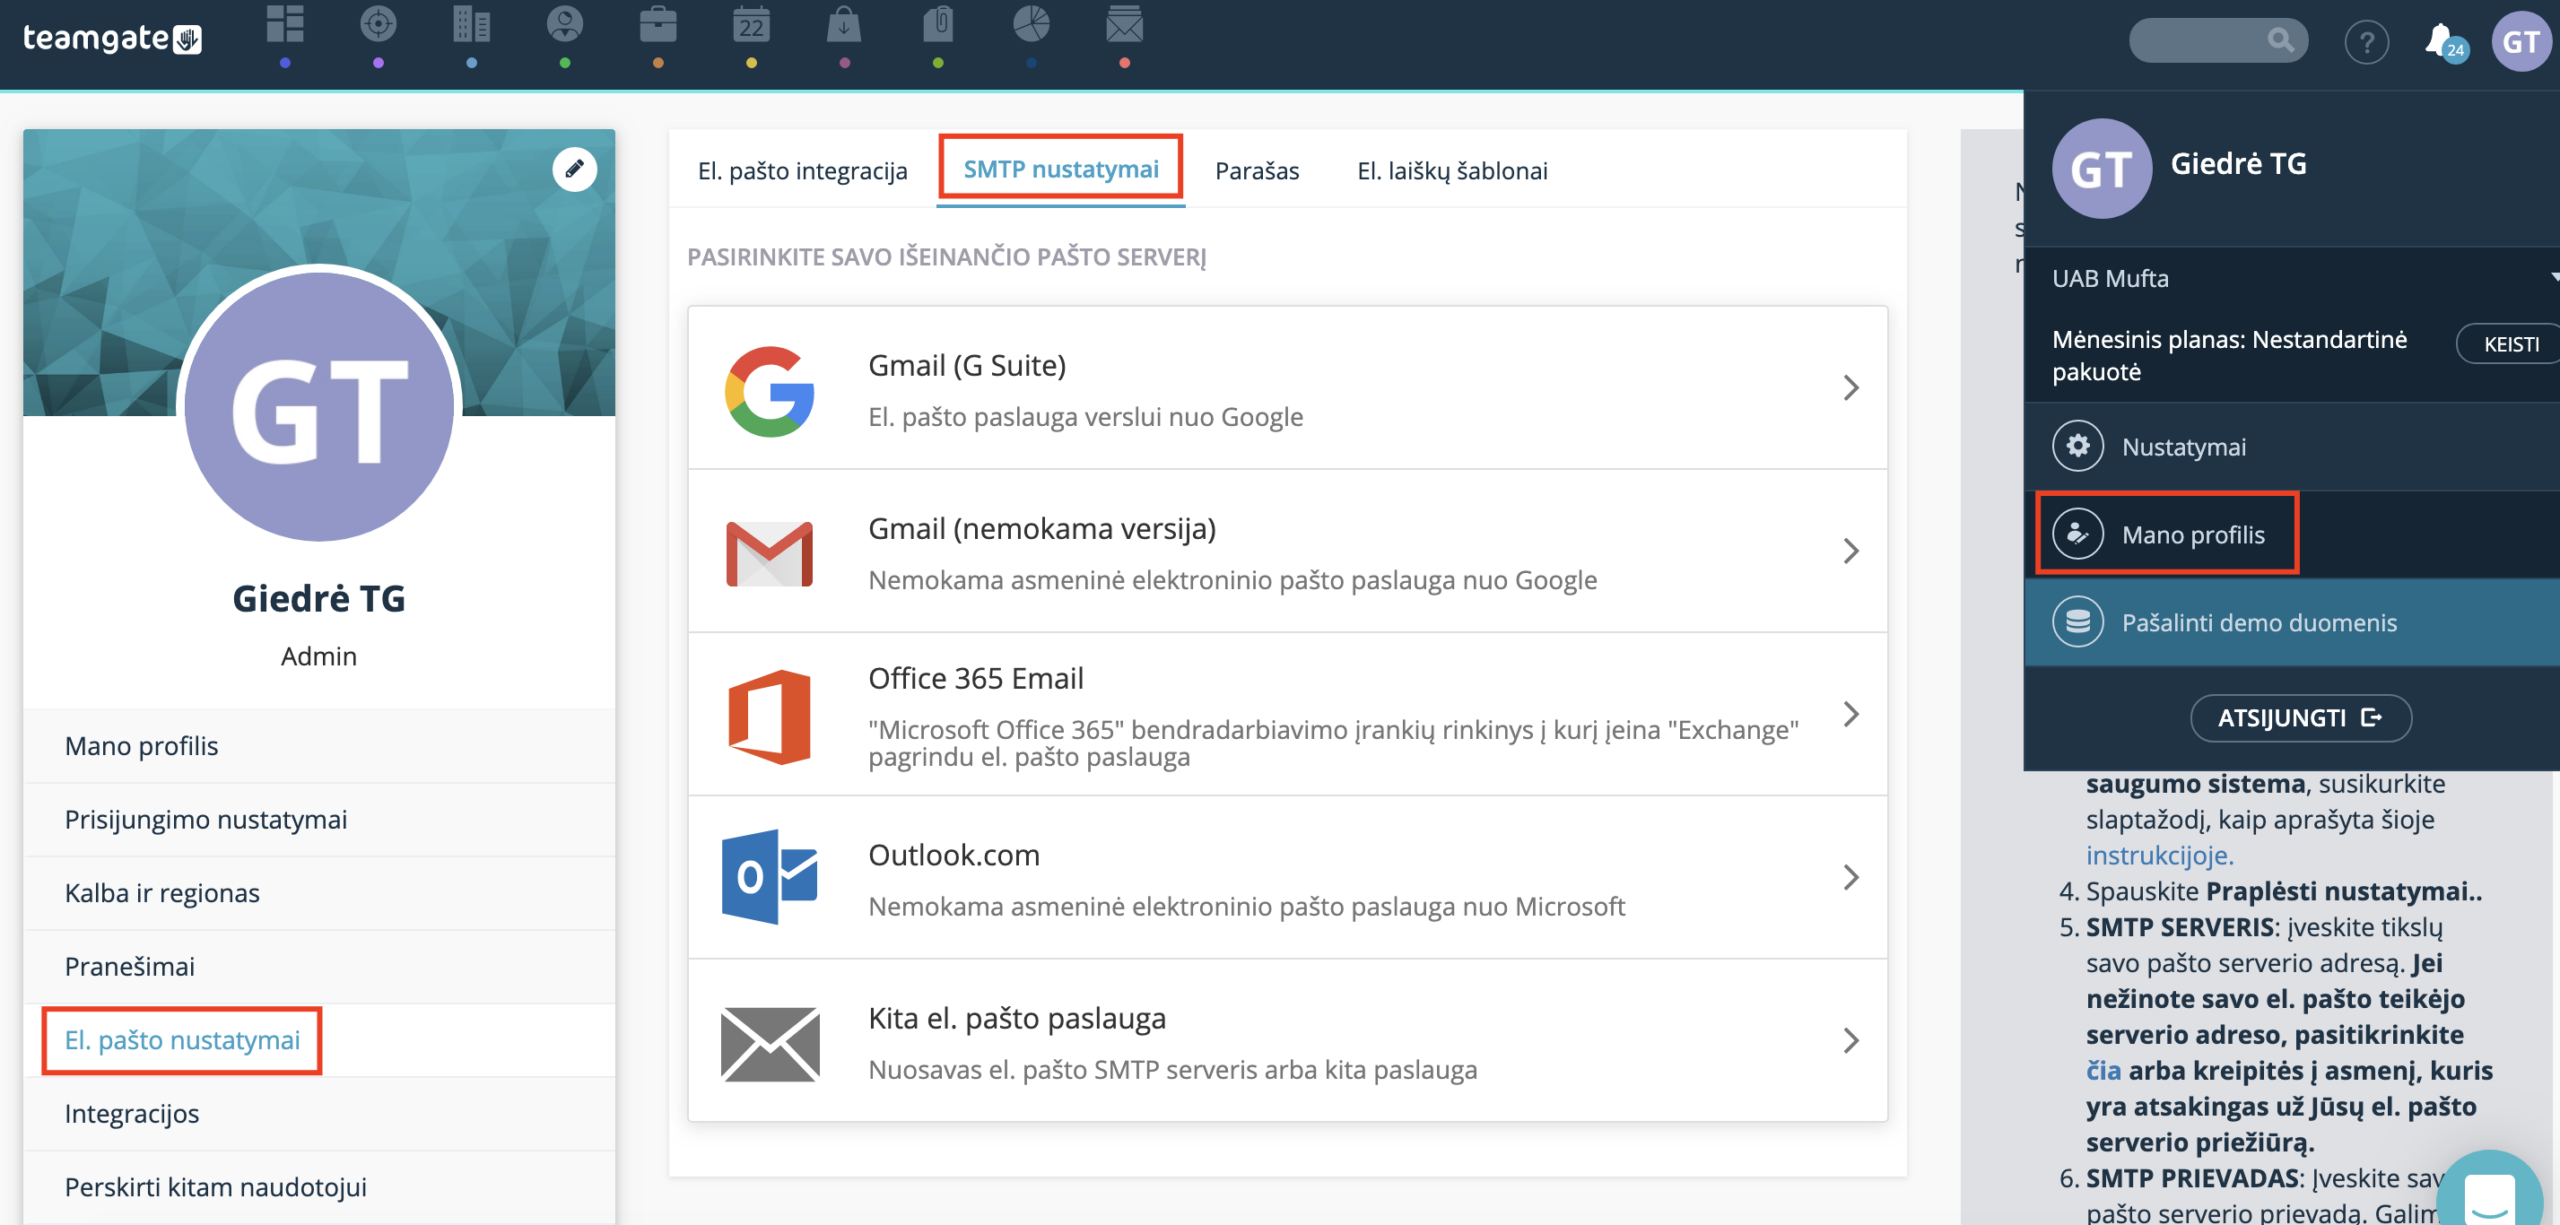Switch to SMTP nustatymai tab
The image size is (2560, 1225).
point(1061,169)
